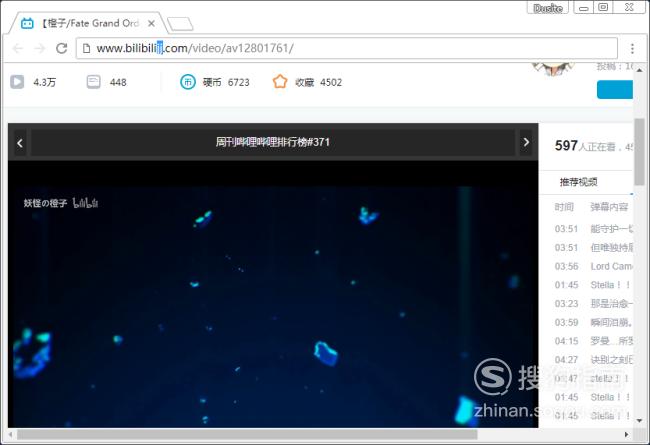Click the 收藏 4502 label

pos(318,83)
